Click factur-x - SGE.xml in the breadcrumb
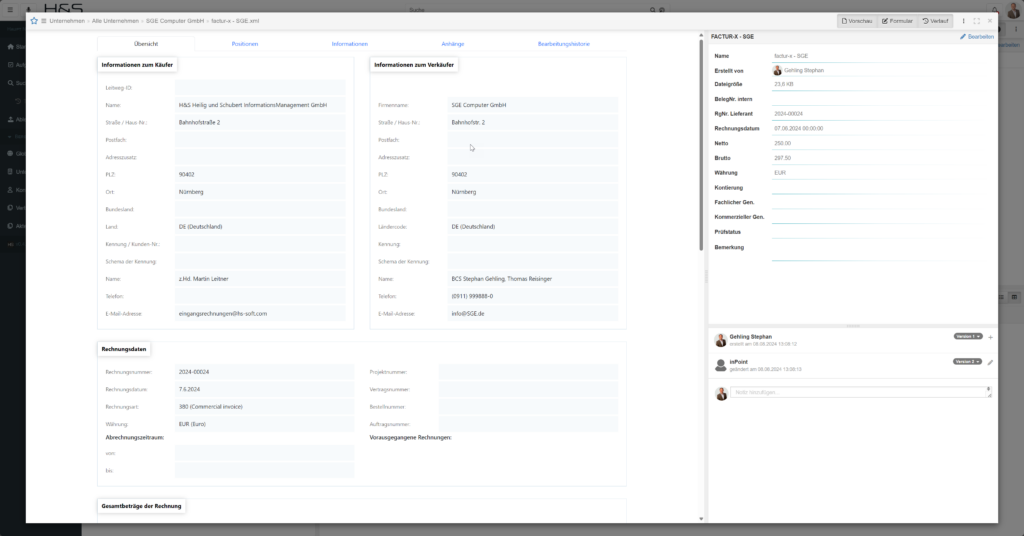 pyautogui.click(x=235, y=21)
